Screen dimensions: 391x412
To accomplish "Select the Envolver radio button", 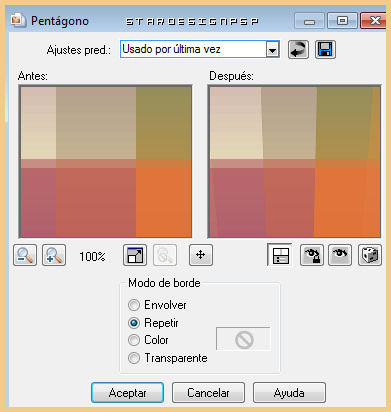I will (x=134, y=305).
